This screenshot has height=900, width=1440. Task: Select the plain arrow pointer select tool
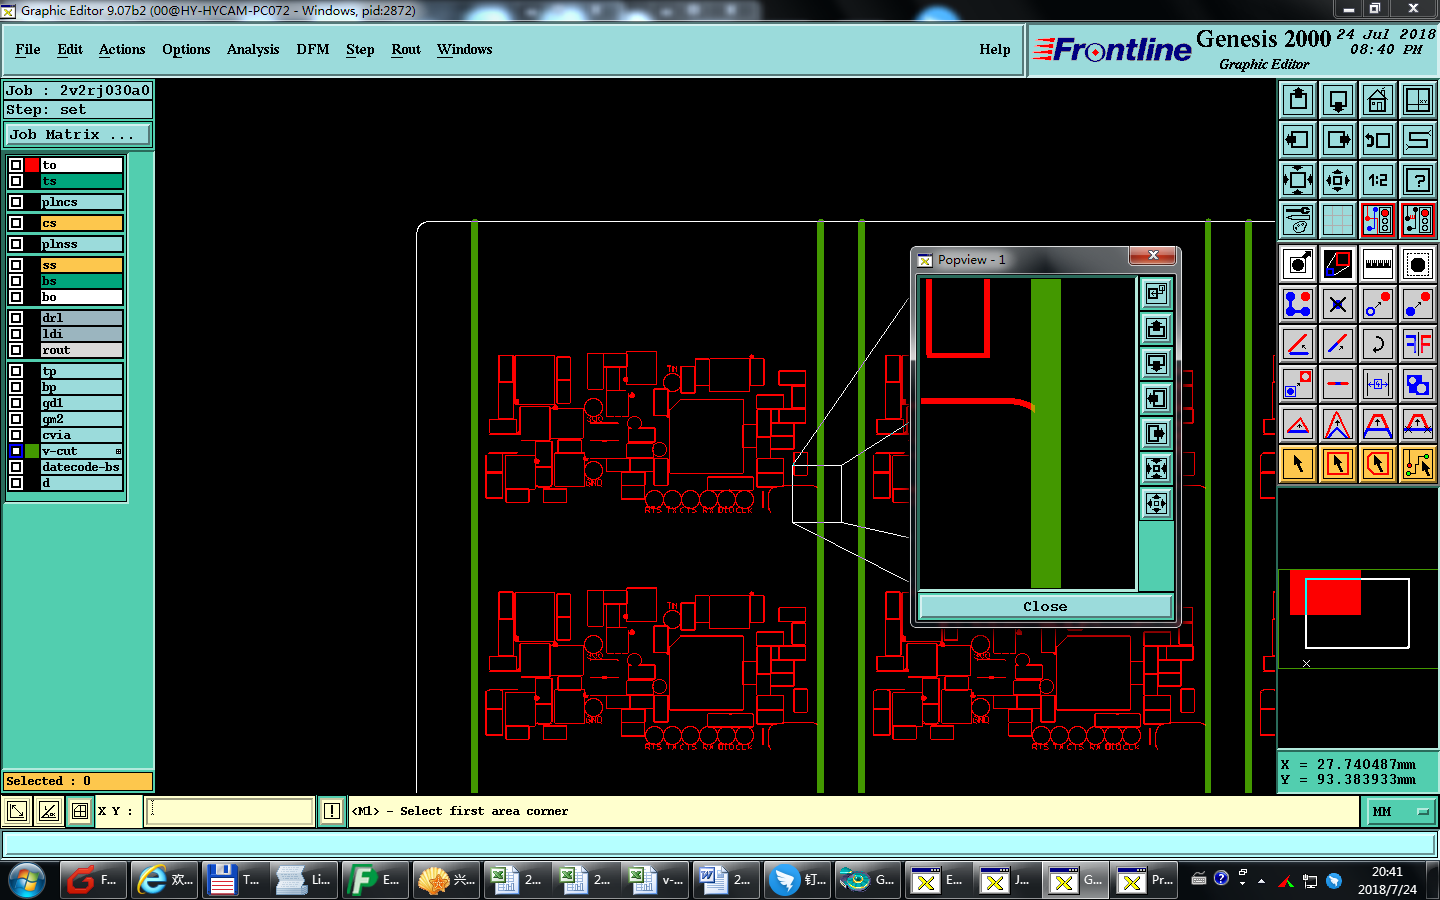[x=1298, y=464]
